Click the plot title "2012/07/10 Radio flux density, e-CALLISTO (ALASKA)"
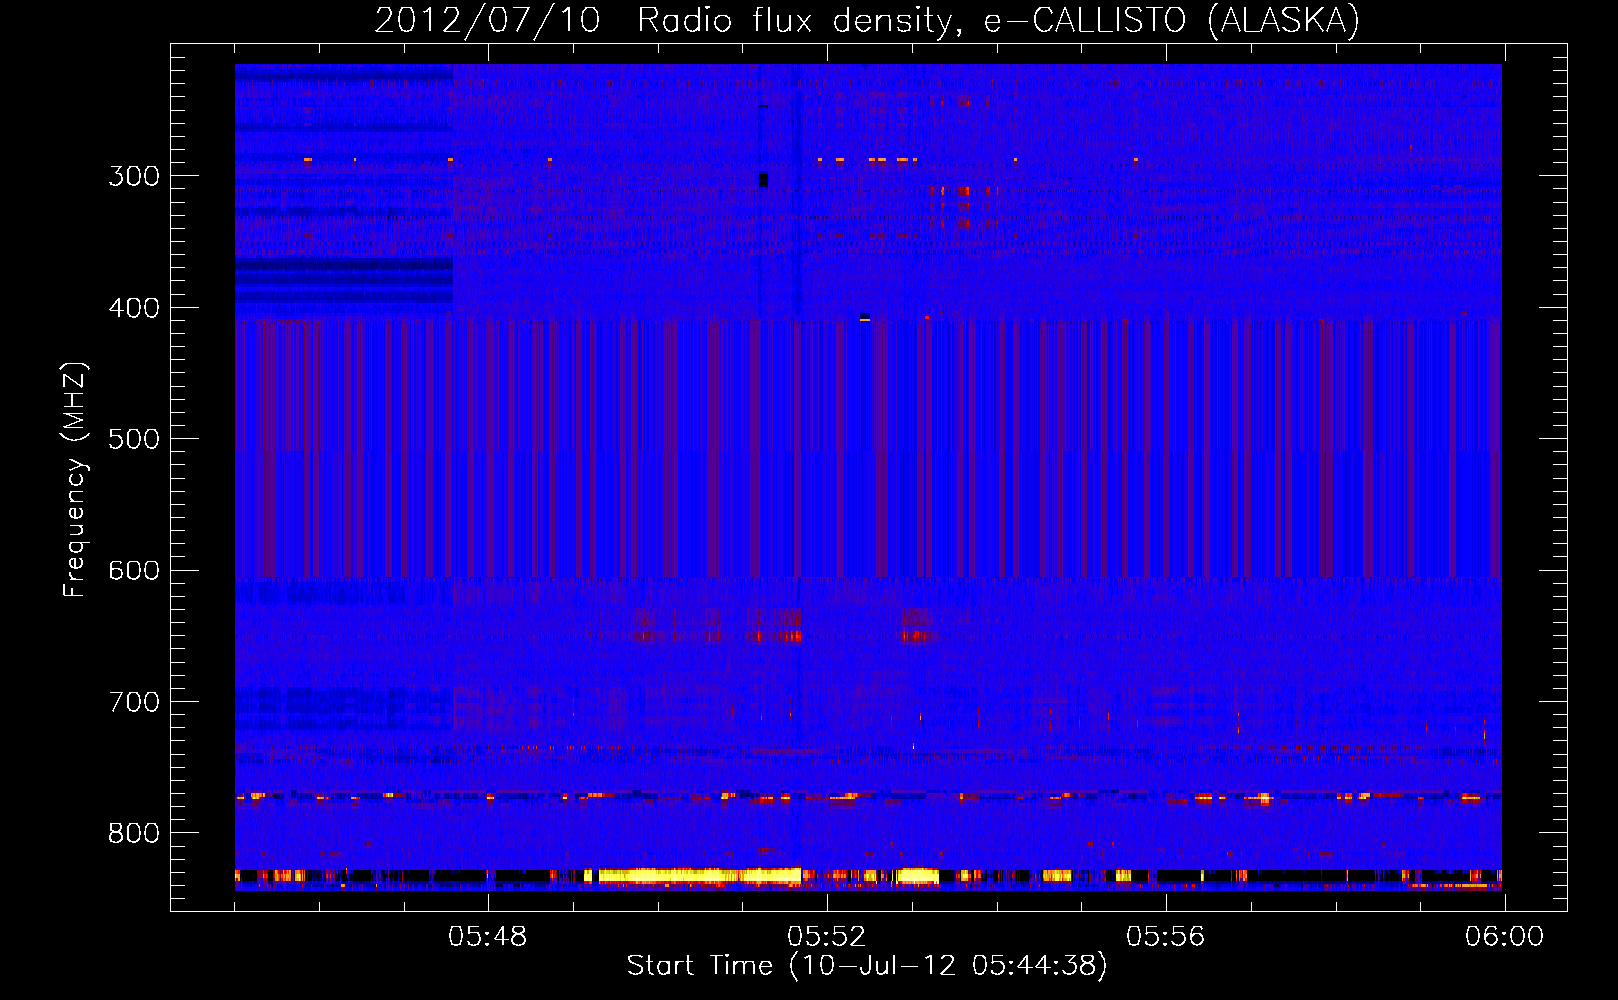Screen dimensions: 1618x1000 pyautogui.click(x=867, y=20)
